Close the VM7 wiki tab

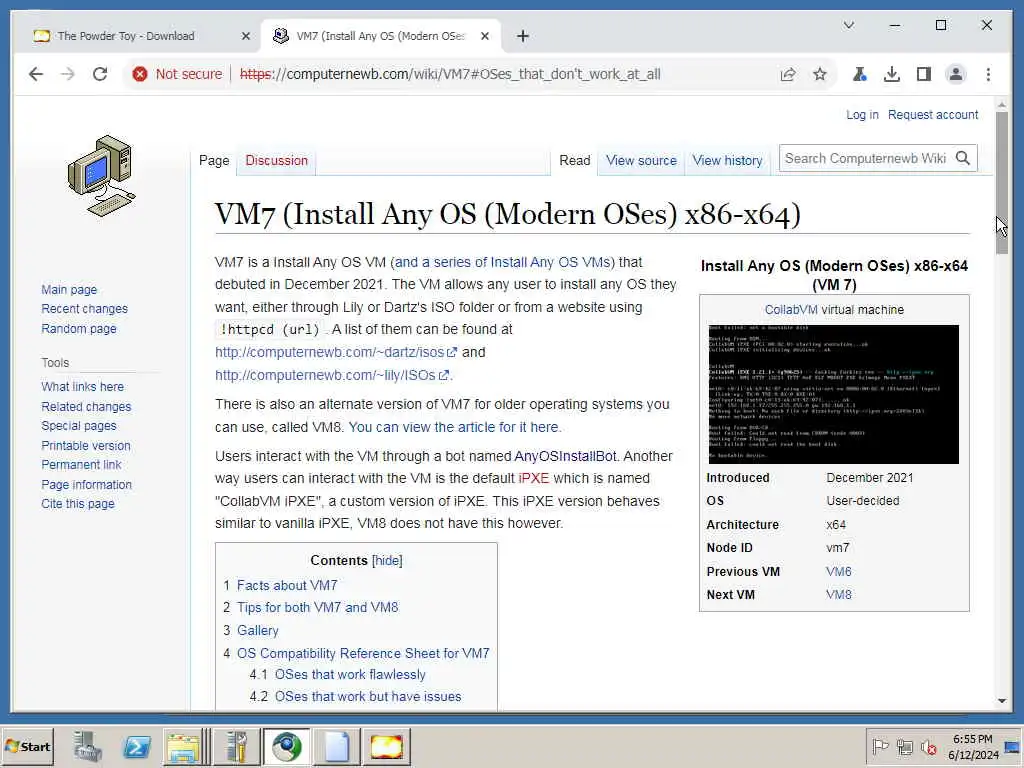coord(485,37)
